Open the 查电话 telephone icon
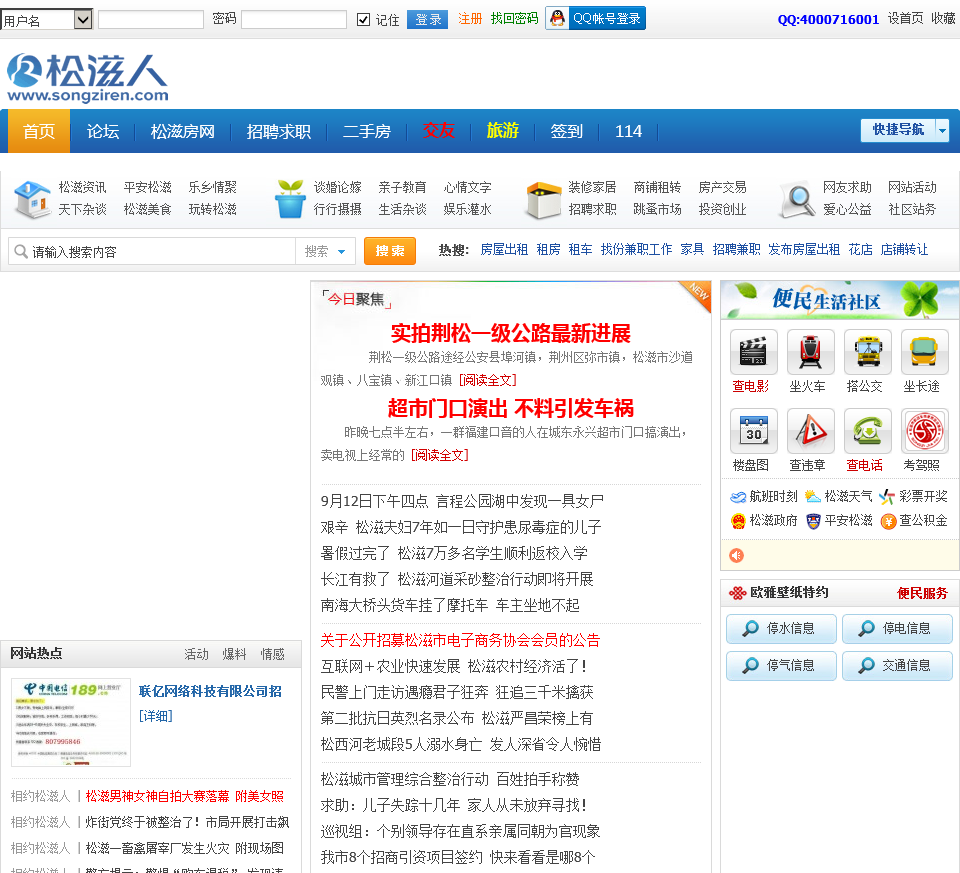Screen dimensions: 960x873 [868, 431]
